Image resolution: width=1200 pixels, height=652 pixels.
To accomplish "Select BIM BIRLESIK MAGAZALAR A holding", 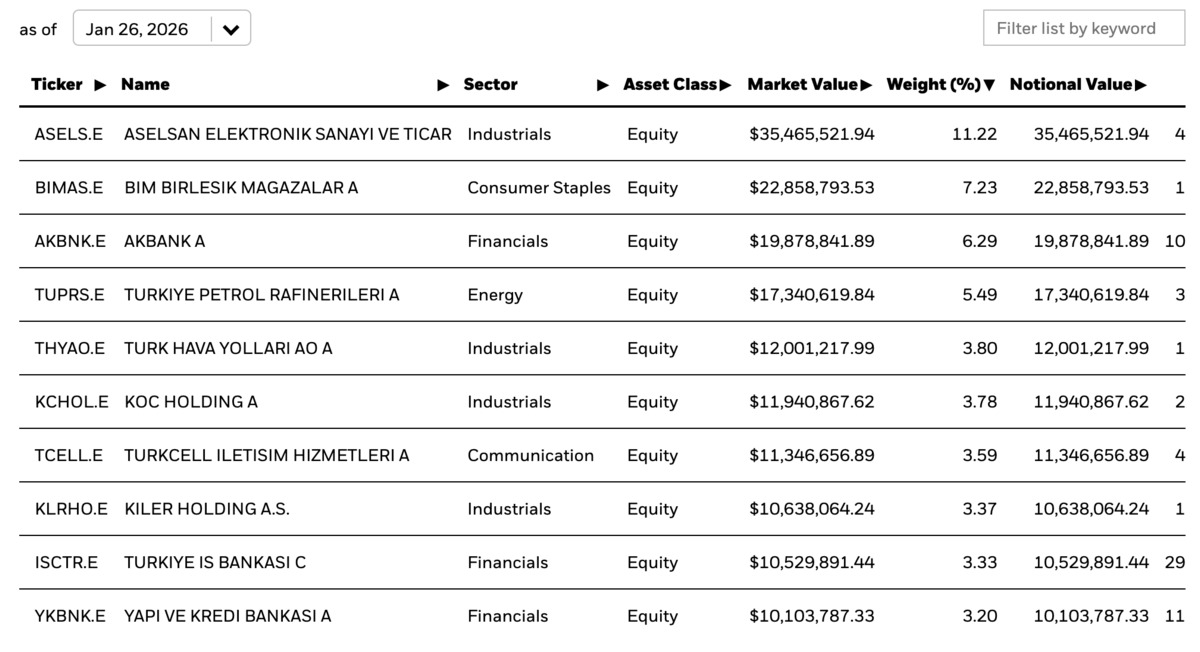I will [241, 188].
